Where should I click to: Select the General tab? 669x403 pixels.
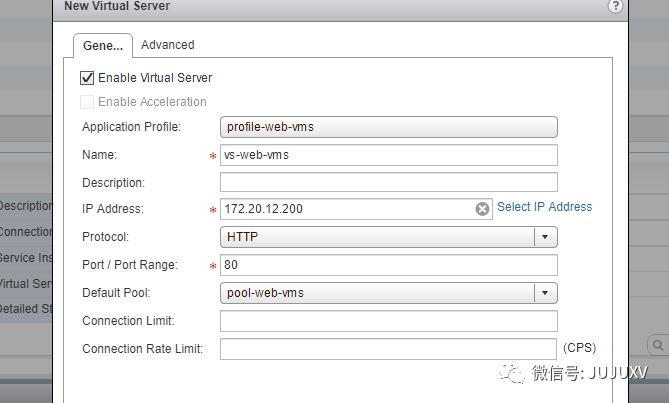103,46
